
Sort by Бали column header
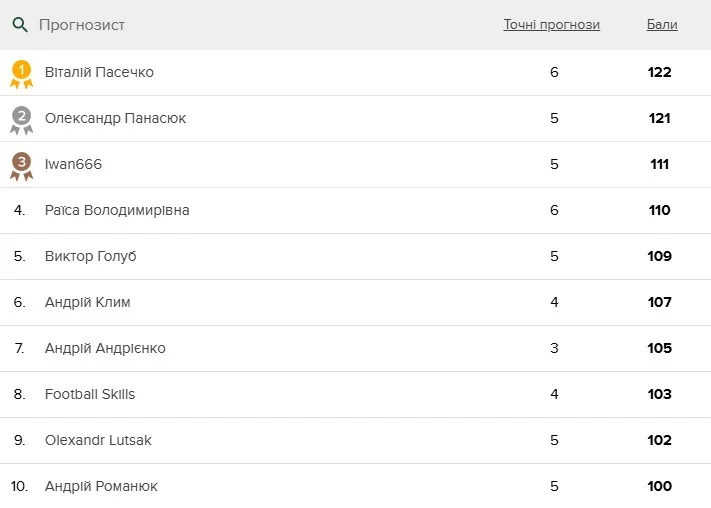(x=661, y=25)
